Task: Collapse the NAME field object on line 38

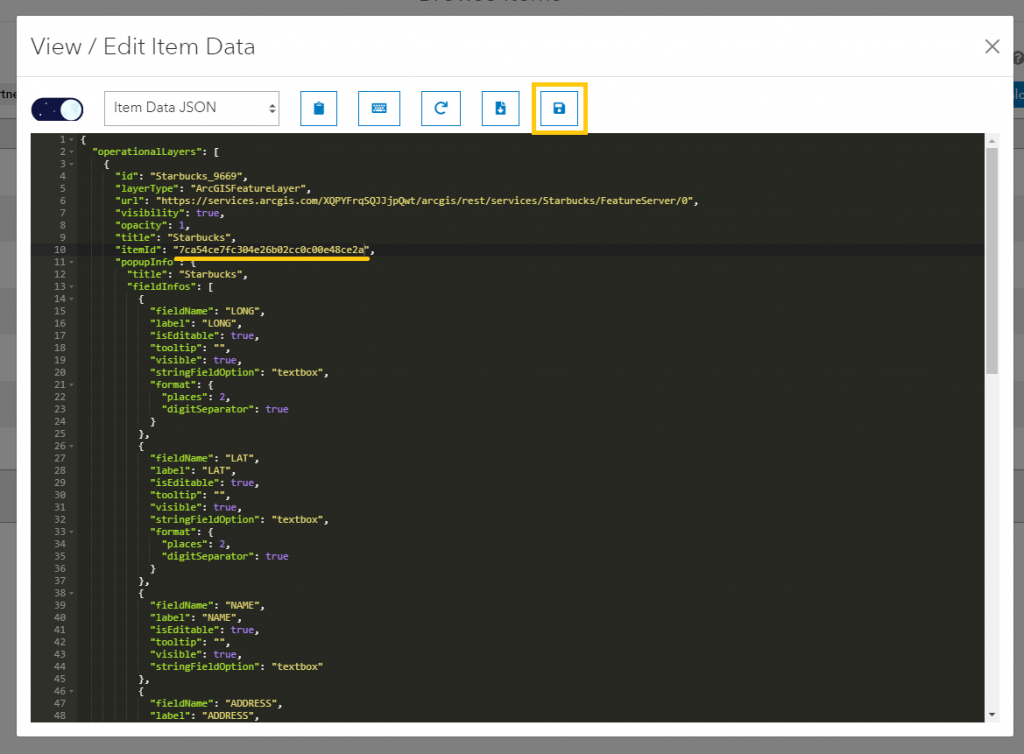Action: coord(71,593)
